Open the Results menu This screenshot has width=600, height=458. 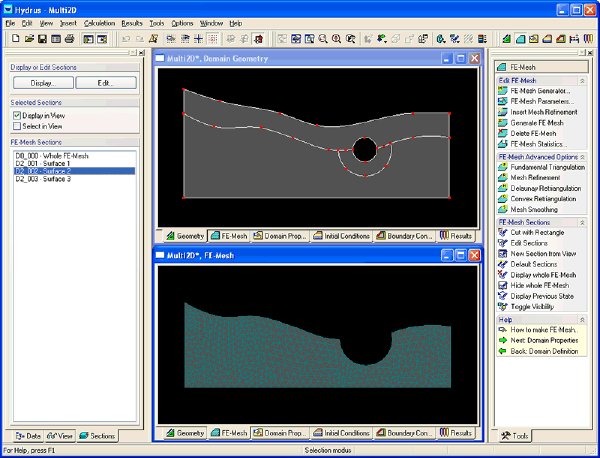pyautogui.click(x=132, y=23)
